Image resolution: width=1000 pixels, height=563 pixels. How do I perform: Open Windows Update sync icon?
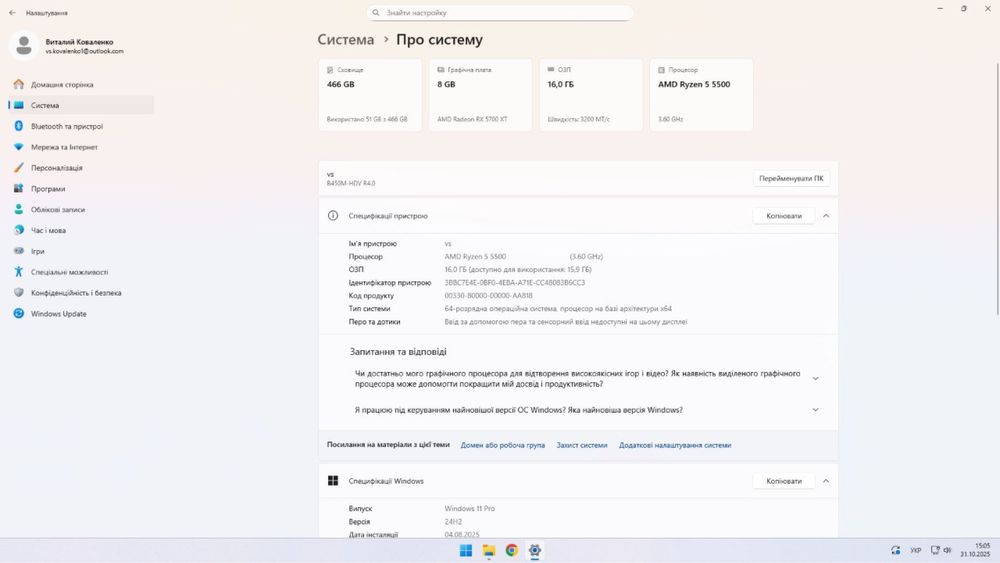pyautogui.click(x=18, y=314)
